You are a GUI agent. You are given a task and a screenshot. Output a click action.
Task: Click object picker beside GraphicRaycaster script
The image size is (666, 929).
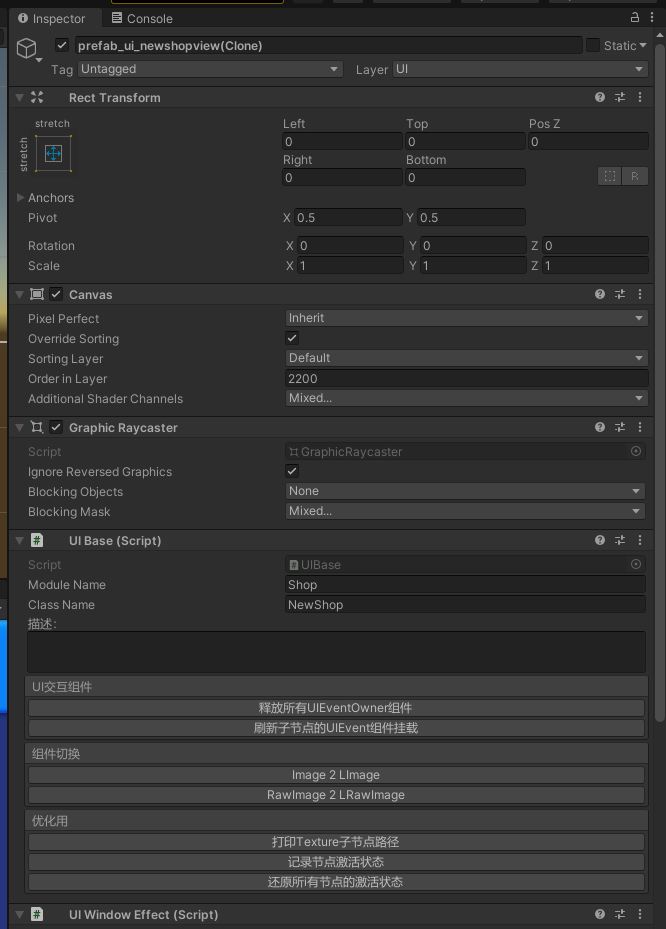[636, 451]
